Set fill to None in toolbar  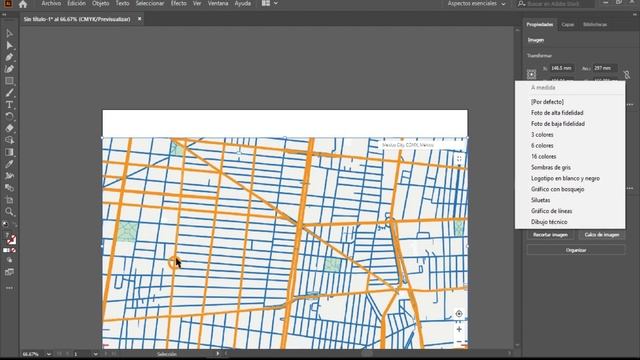13,250
